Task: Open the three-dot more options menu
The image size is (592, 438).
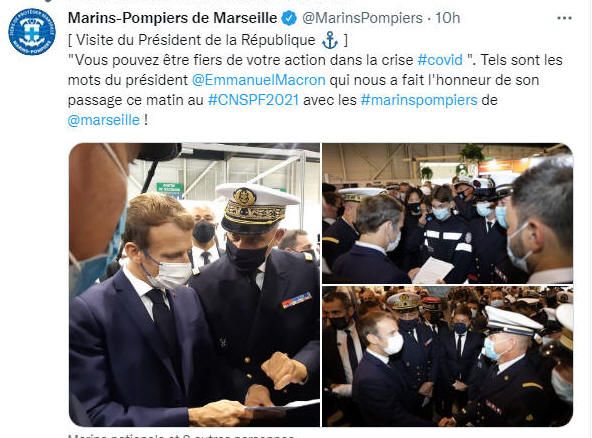Action: pos(564,18)
